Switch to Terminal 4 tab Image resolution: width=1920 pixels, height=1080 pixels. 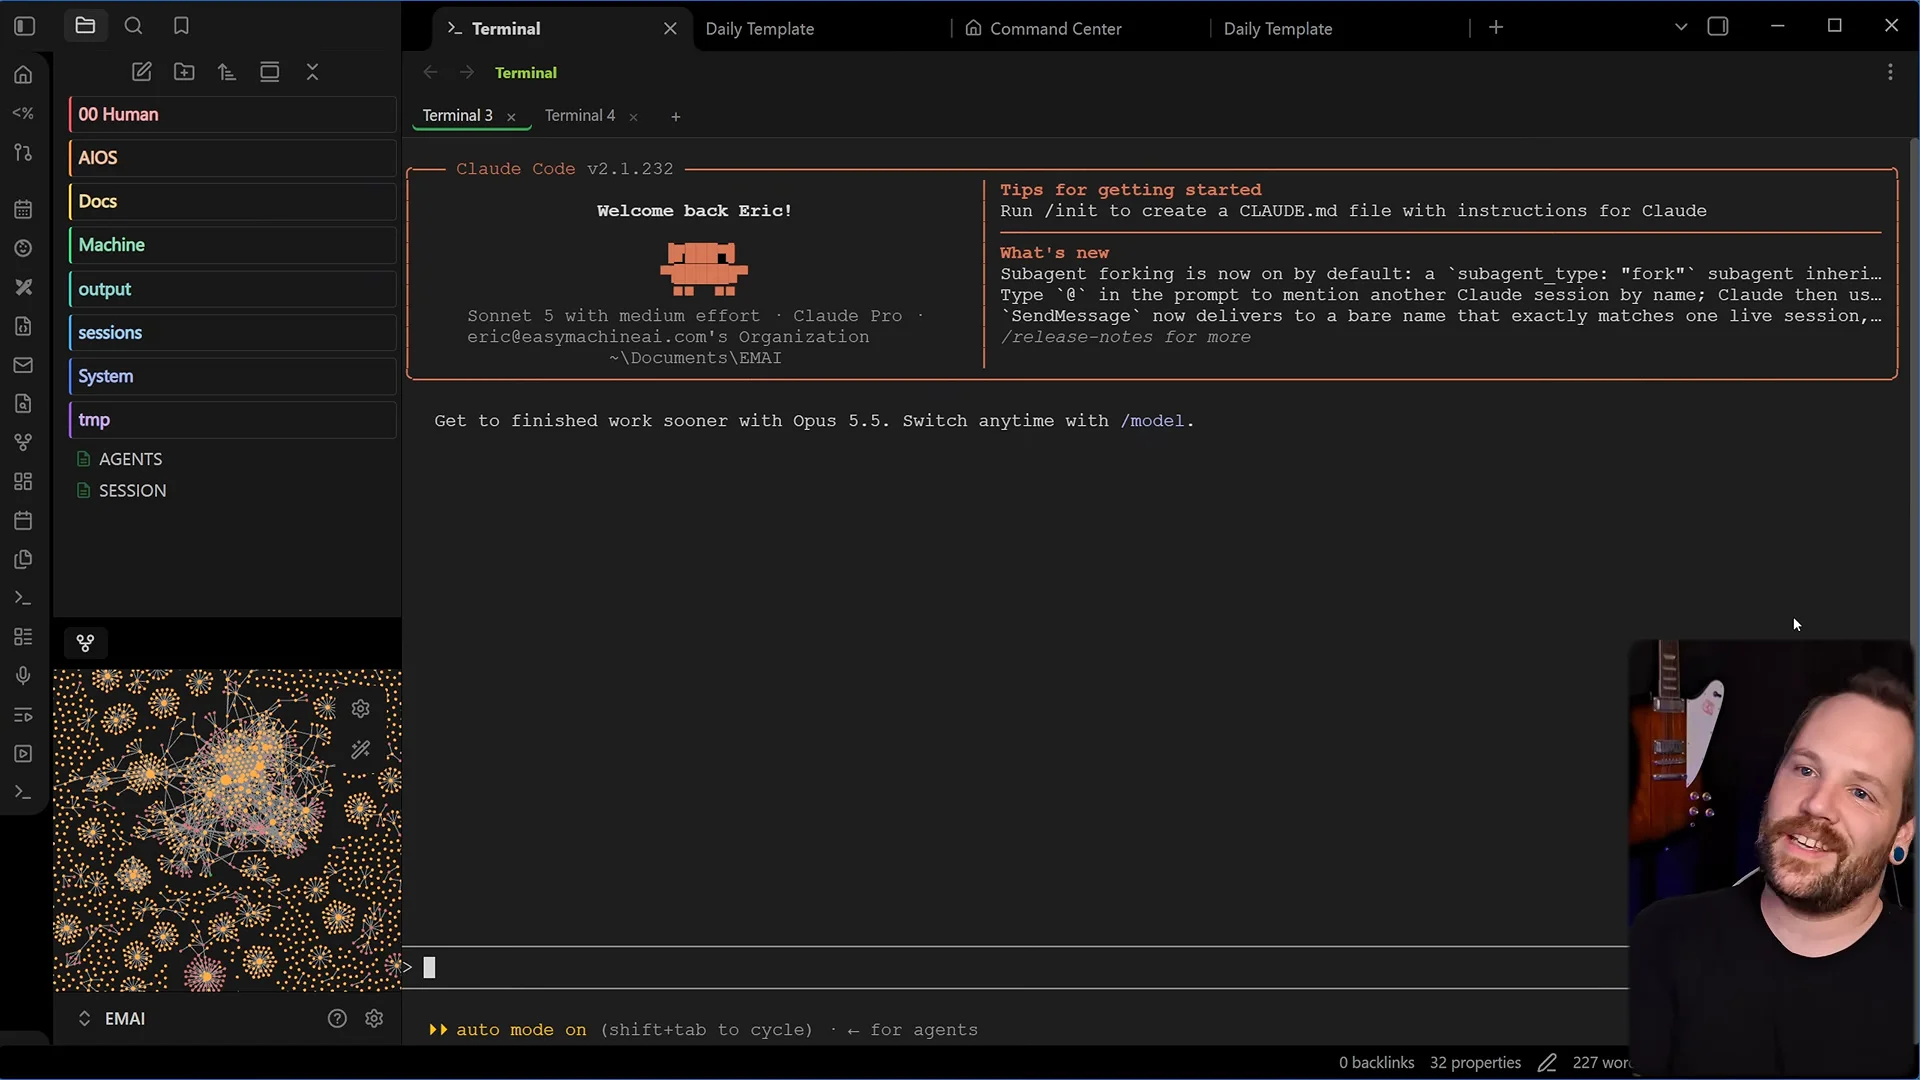tap(580, 116)
